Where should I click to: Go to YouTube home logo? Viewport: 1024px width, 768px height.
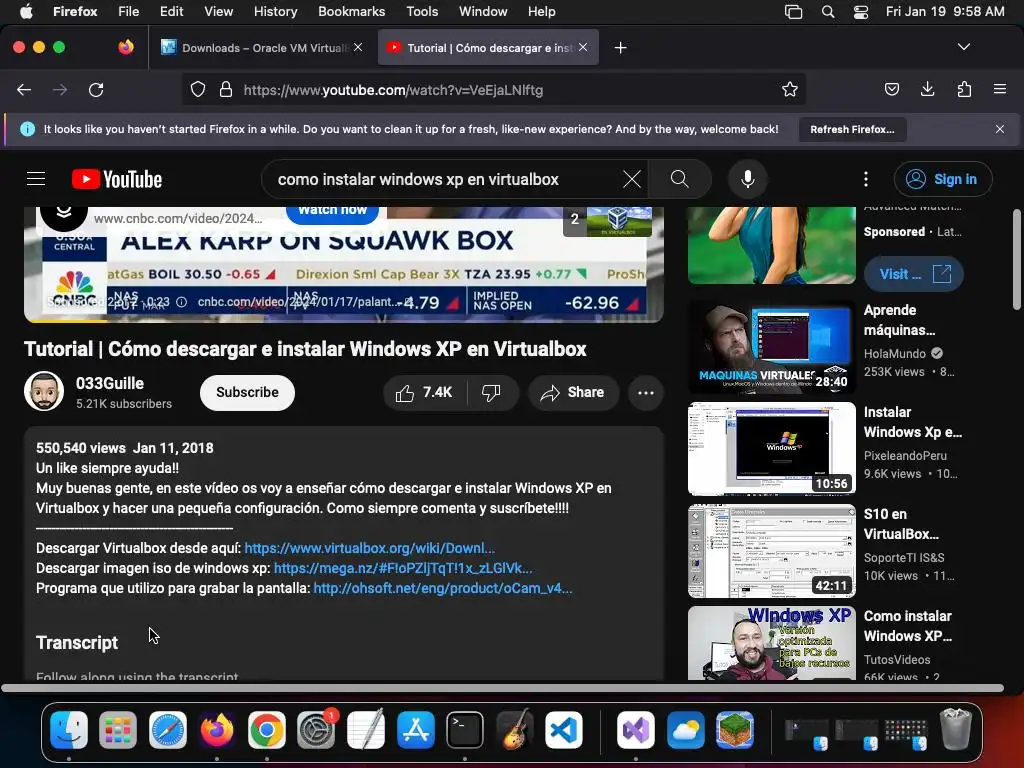[117, 179]
